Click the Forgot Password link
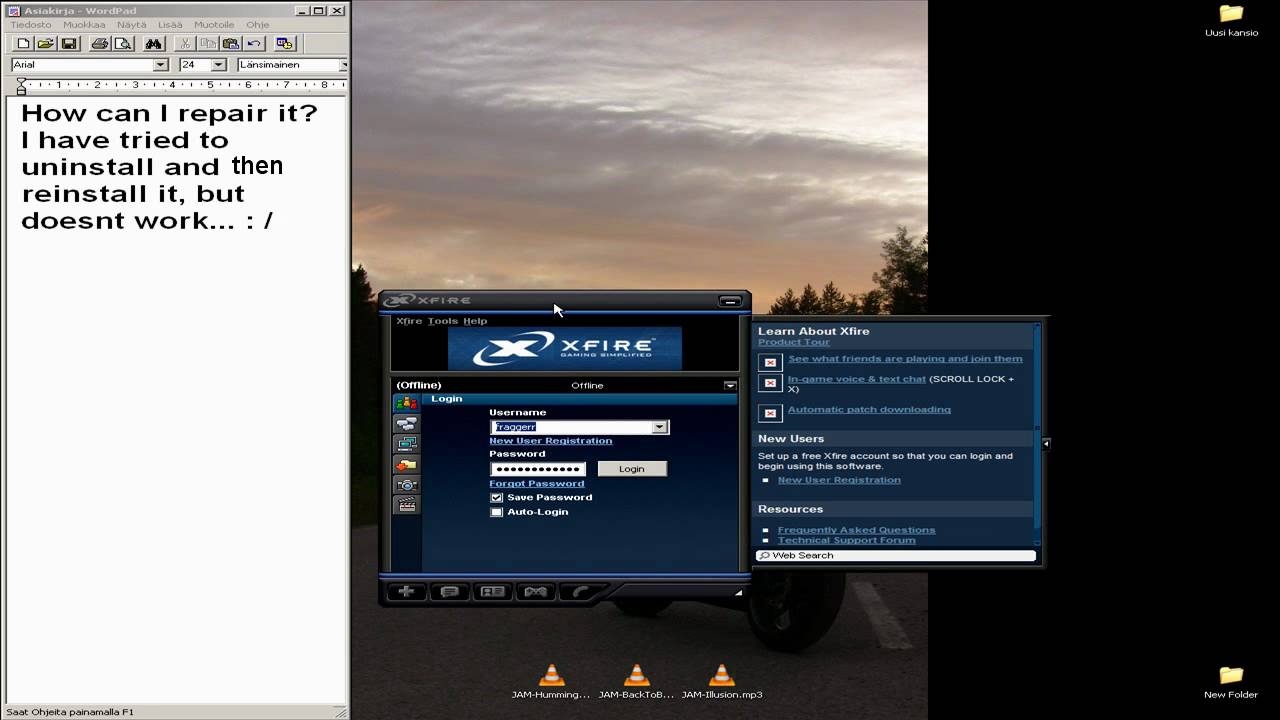1280x720 pixels. coord(537,484)
